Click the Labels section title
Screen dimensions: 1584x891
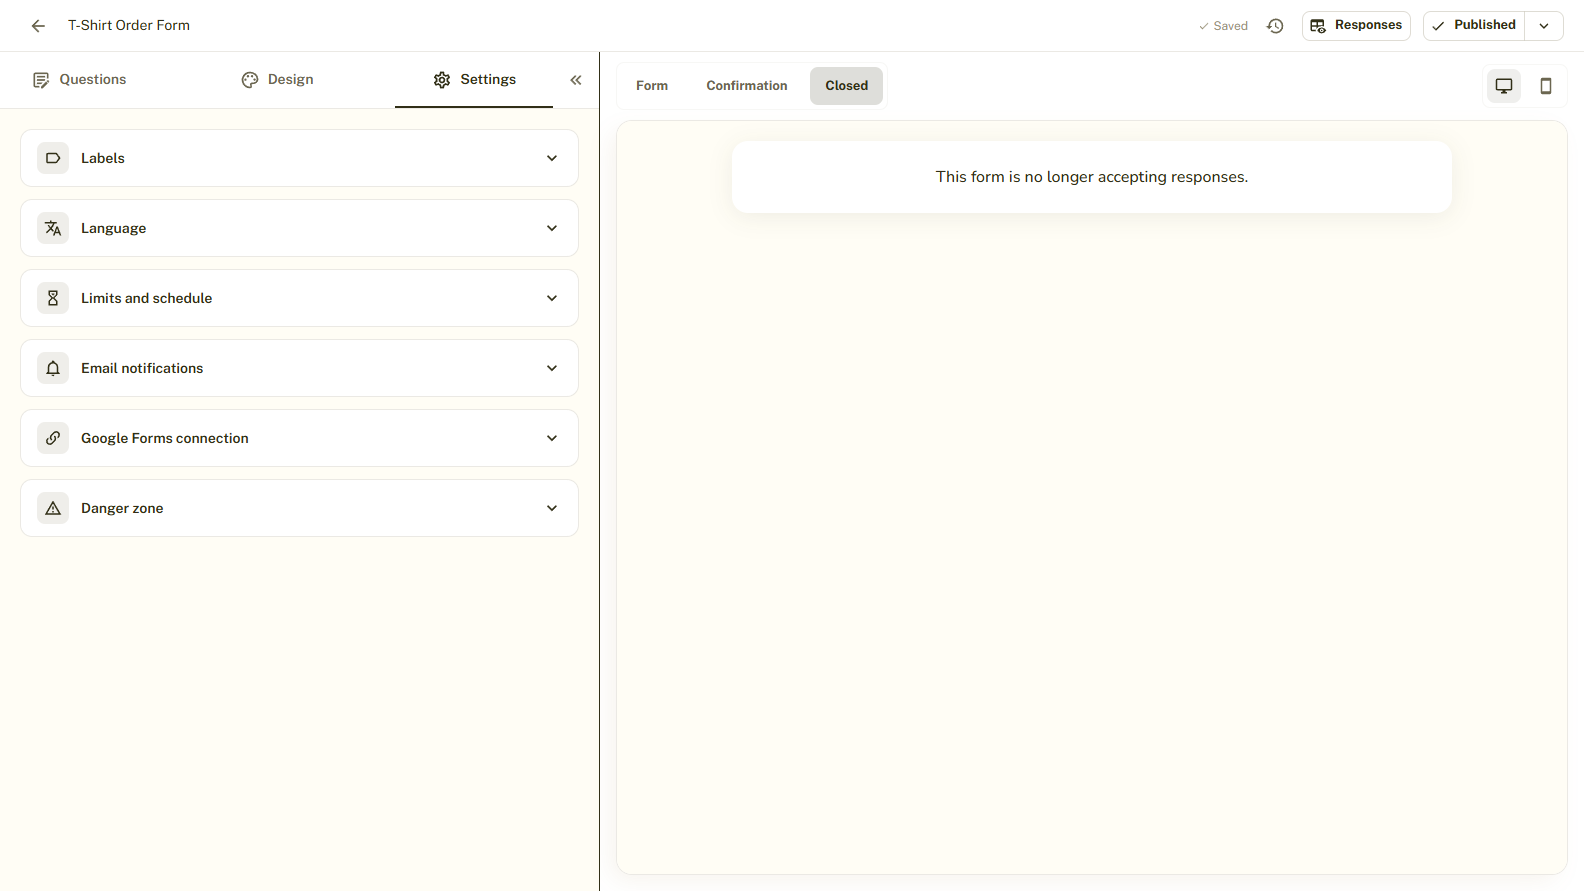click(x=103, y=158)
